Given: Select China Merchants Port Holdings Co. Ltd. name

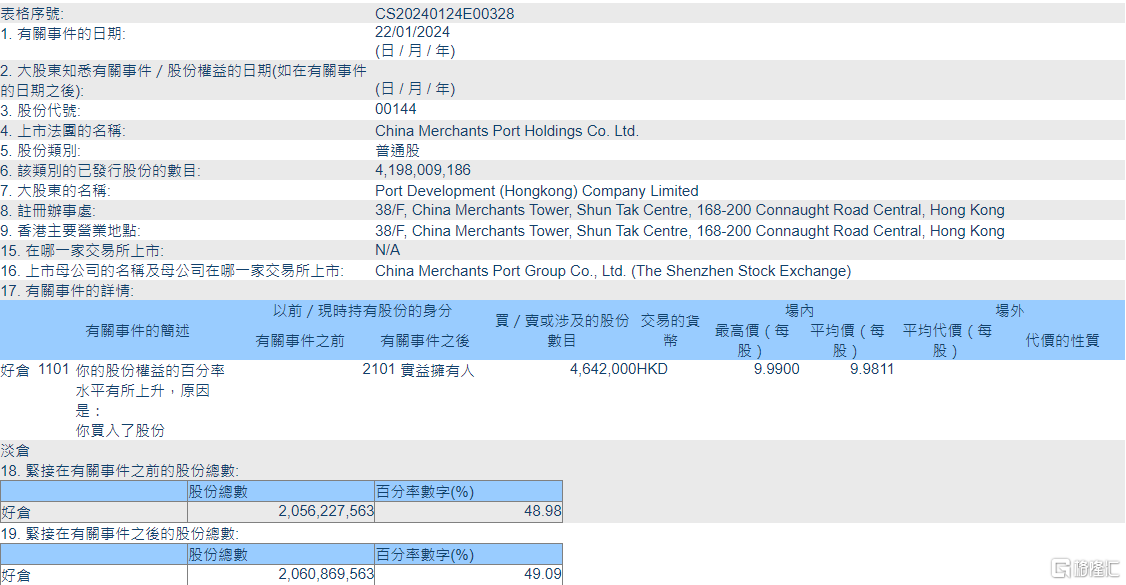Looking at the screenshot, I should 507,131.
